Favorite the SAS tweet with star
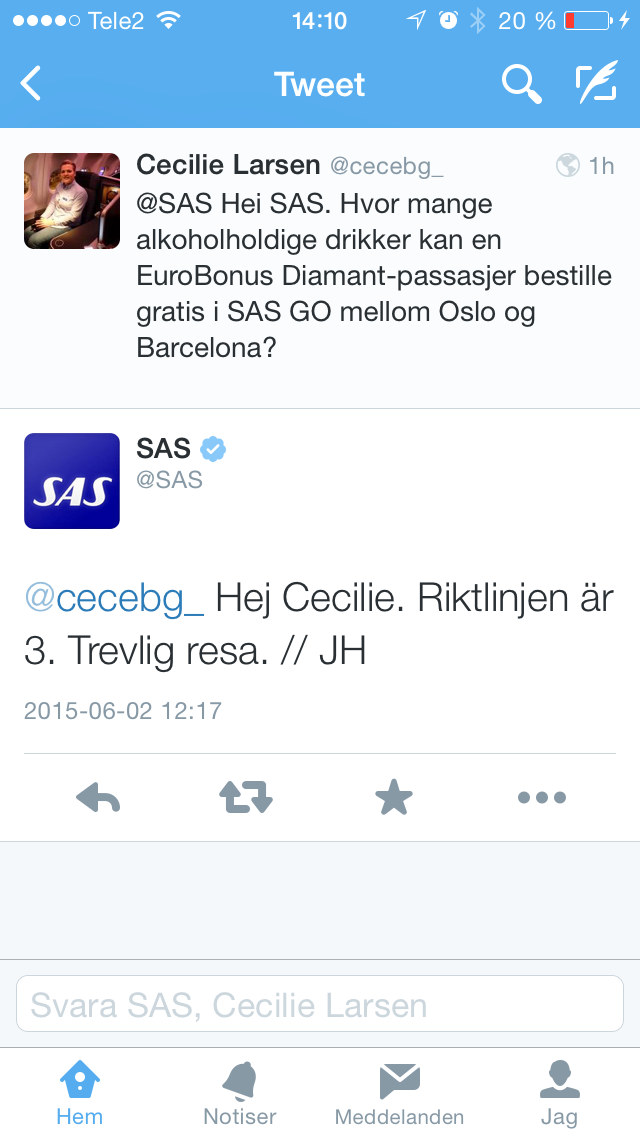Viewport: 640px width, 1136px height. point(393,797)
